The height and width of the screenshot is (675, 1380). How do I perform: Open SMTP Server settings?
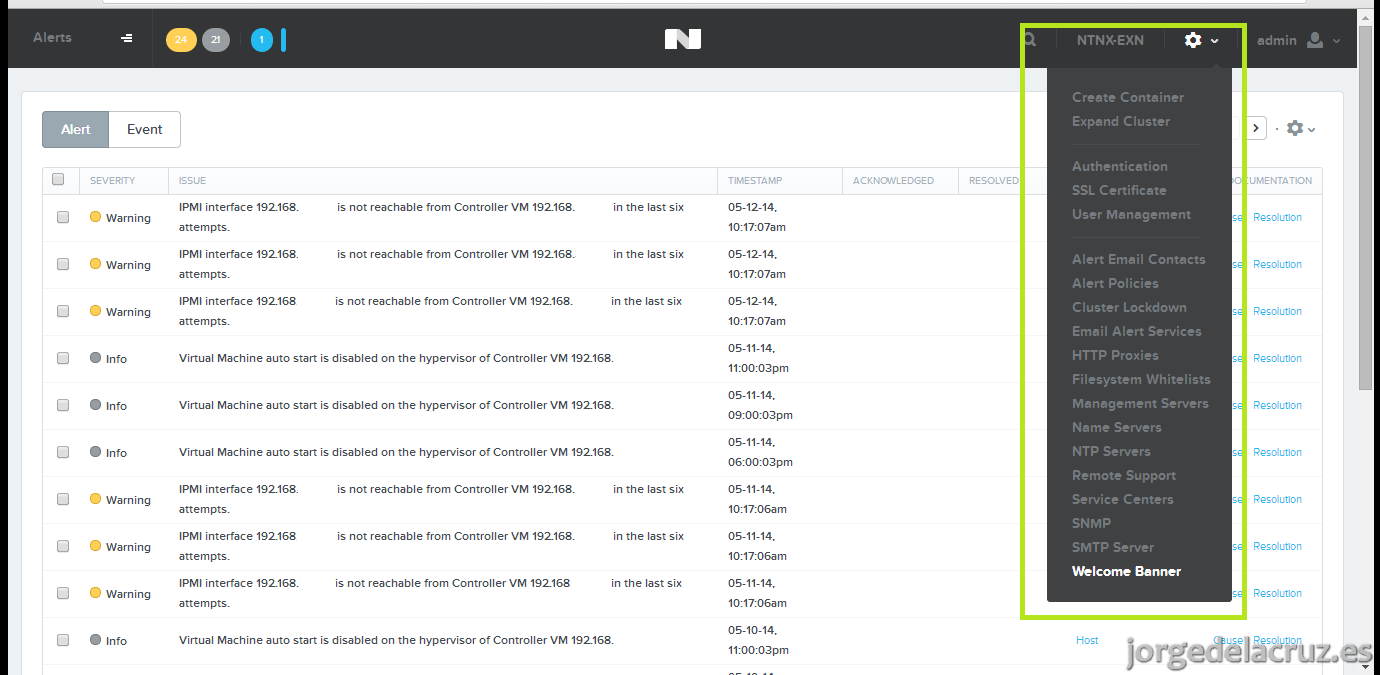pos(1113,547)
